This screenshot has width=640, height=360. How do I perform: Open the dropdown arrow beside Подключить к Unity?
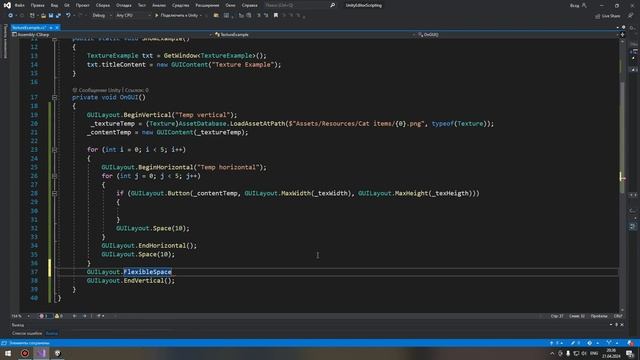coord(201,16)
